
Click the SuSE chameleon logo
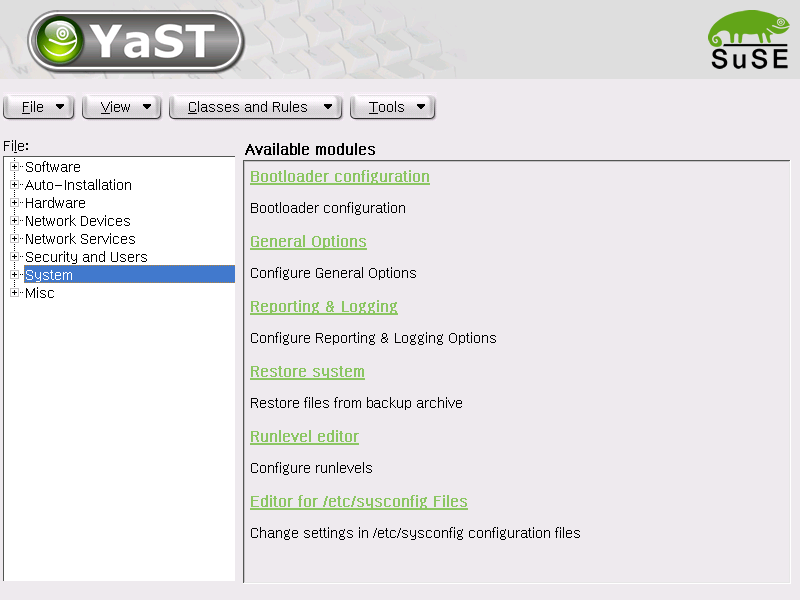(749, 40)
